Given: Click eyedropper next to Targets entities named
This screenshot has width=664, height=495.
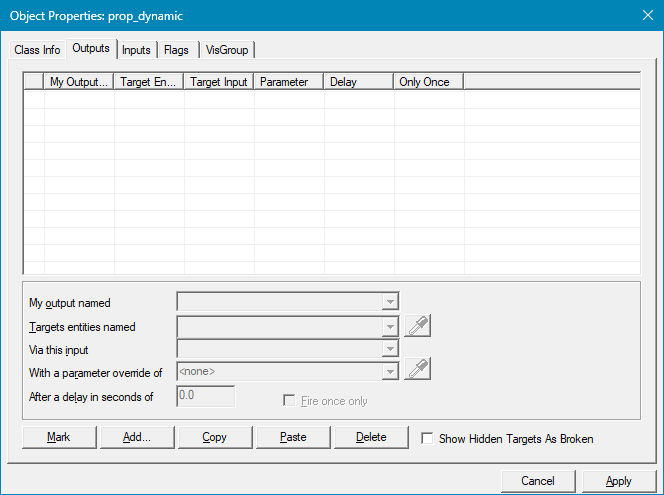Looking at the screenshot, I should 417,326.
